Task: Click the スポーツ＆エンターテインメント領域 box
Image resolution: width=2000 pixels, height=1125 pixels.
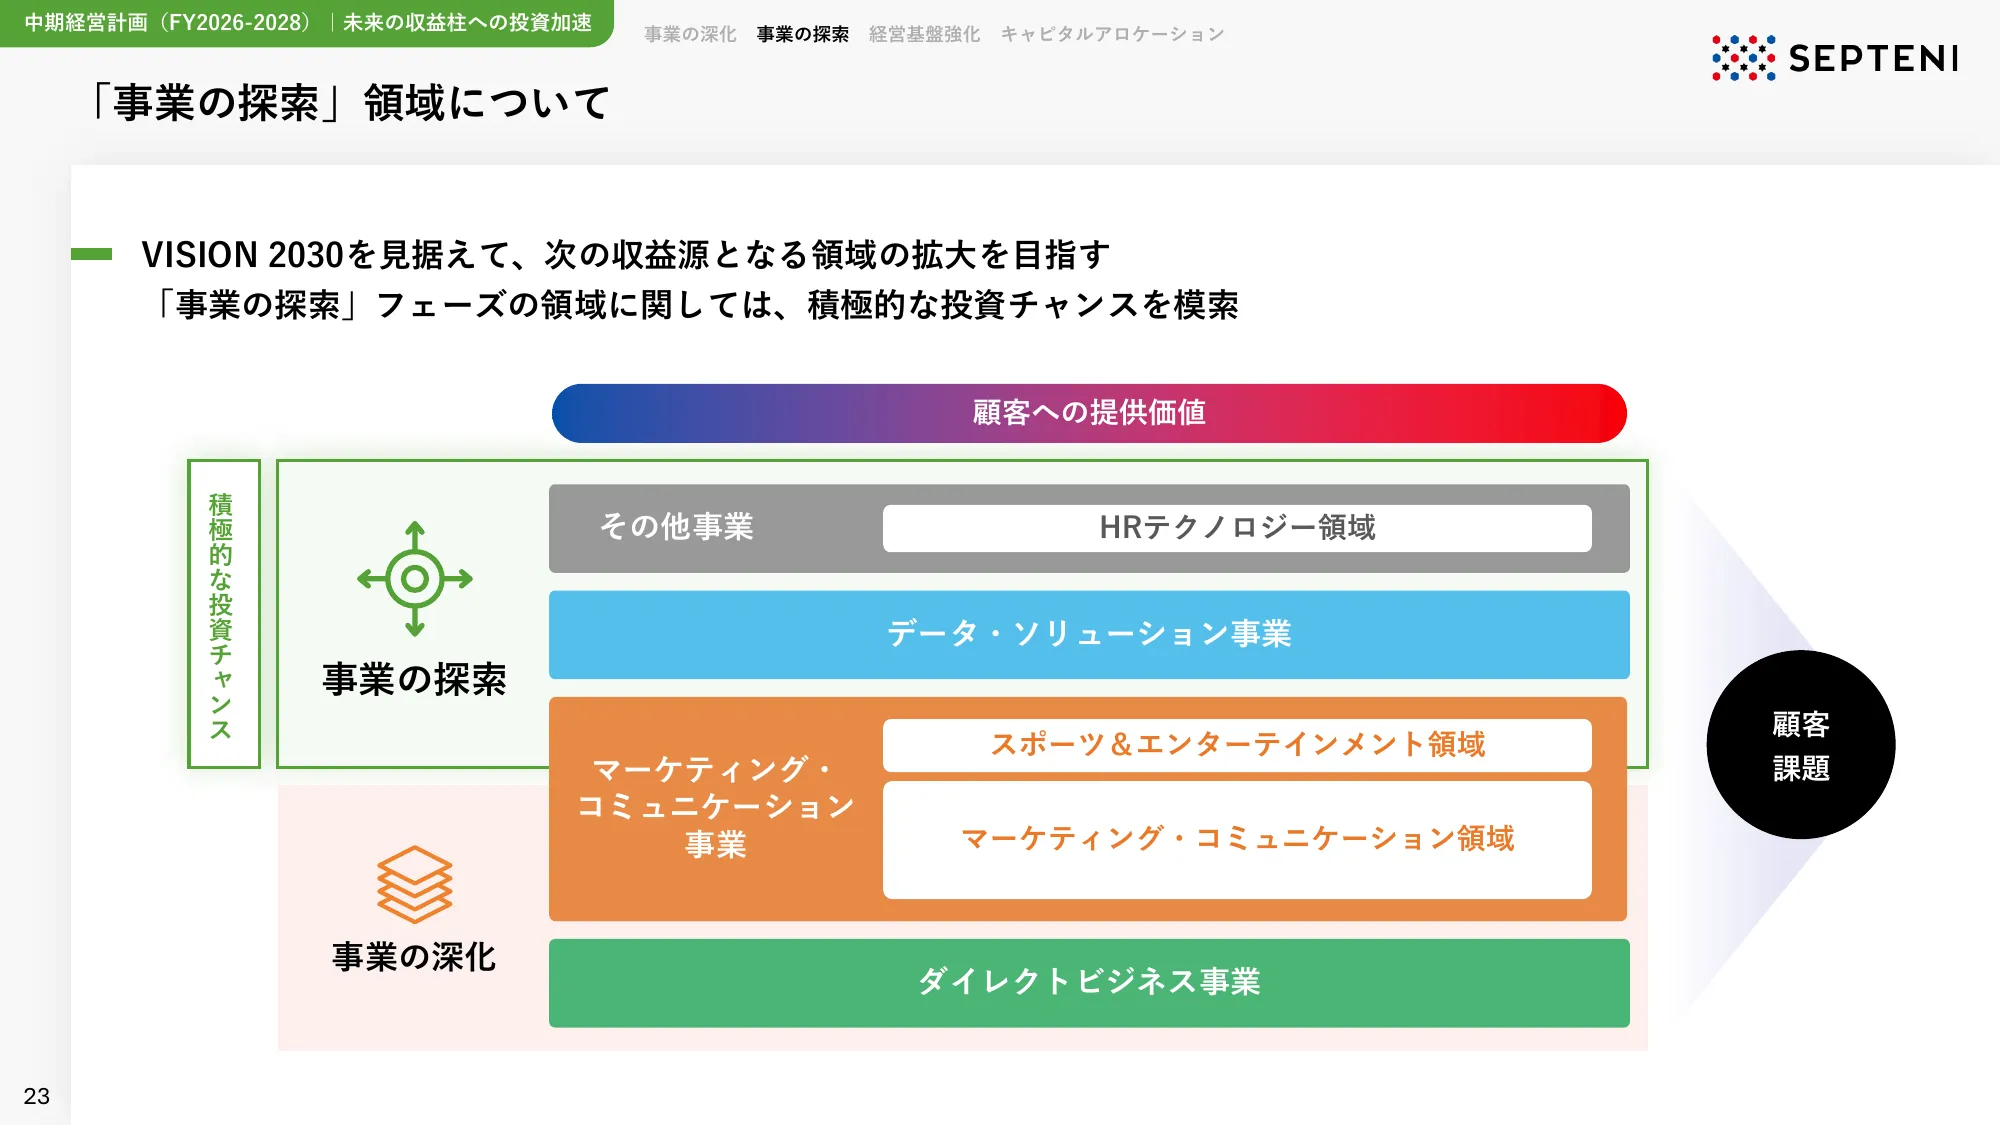Action: 1237,744
